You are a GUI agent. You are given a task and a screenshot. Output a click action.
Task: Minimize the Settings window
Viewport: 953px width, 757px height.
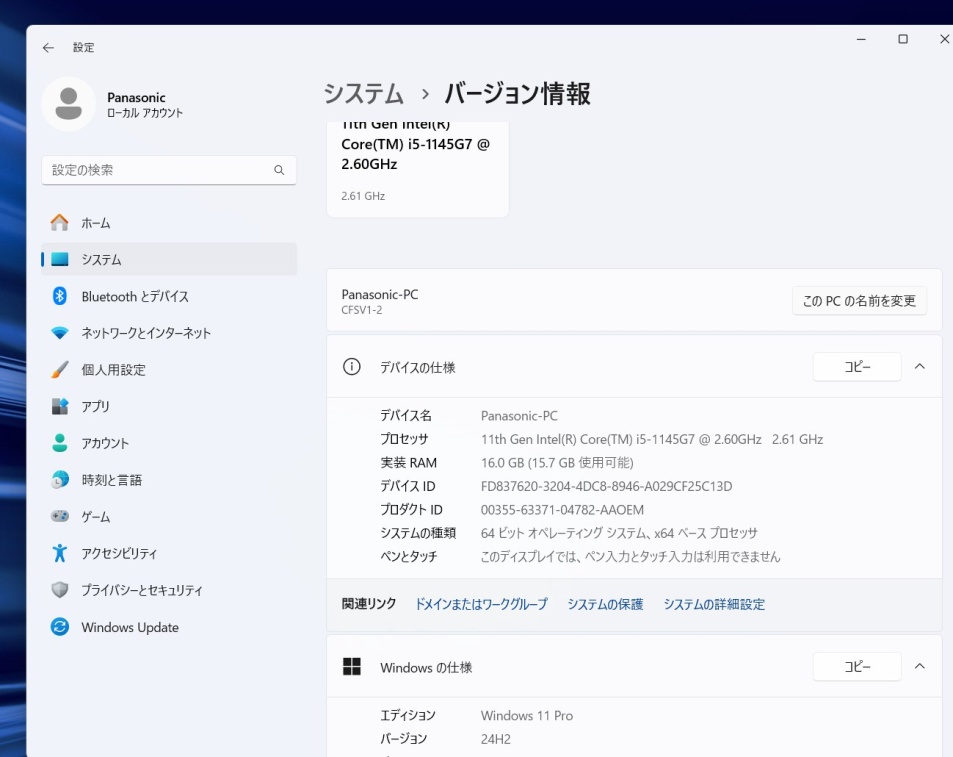(x=861, y=39)
